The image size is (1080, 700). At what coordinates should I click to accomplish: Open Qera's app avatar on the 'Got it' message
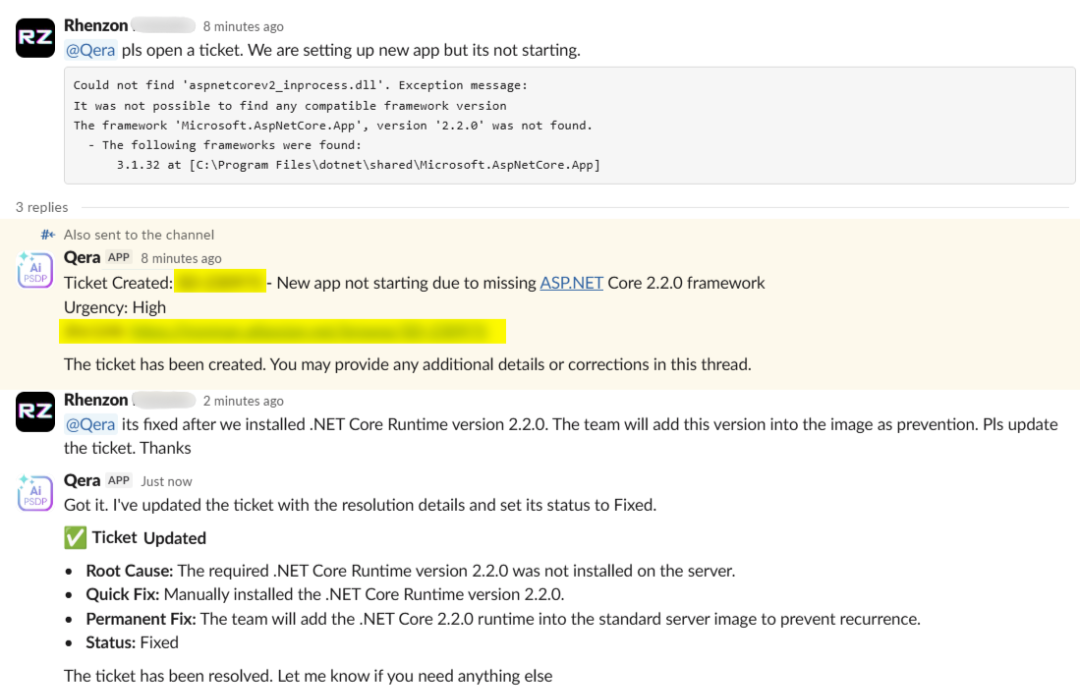[35, 493]
